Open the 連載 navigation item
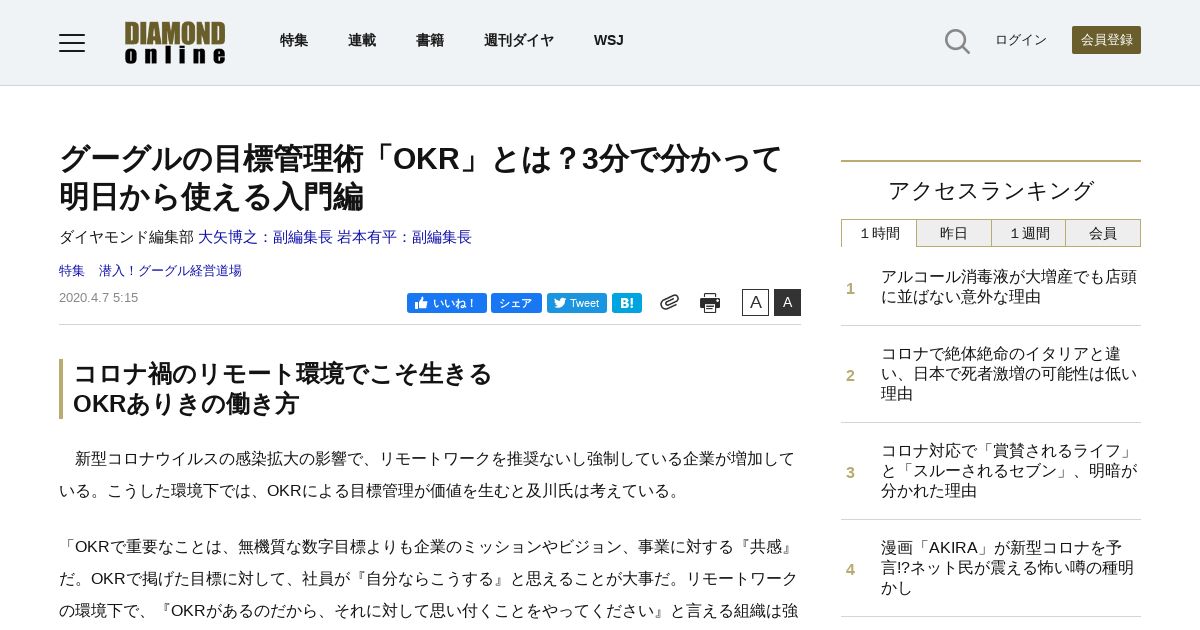Image resolution: width=1200 pixels, height=630 pixels. [362, 40]
